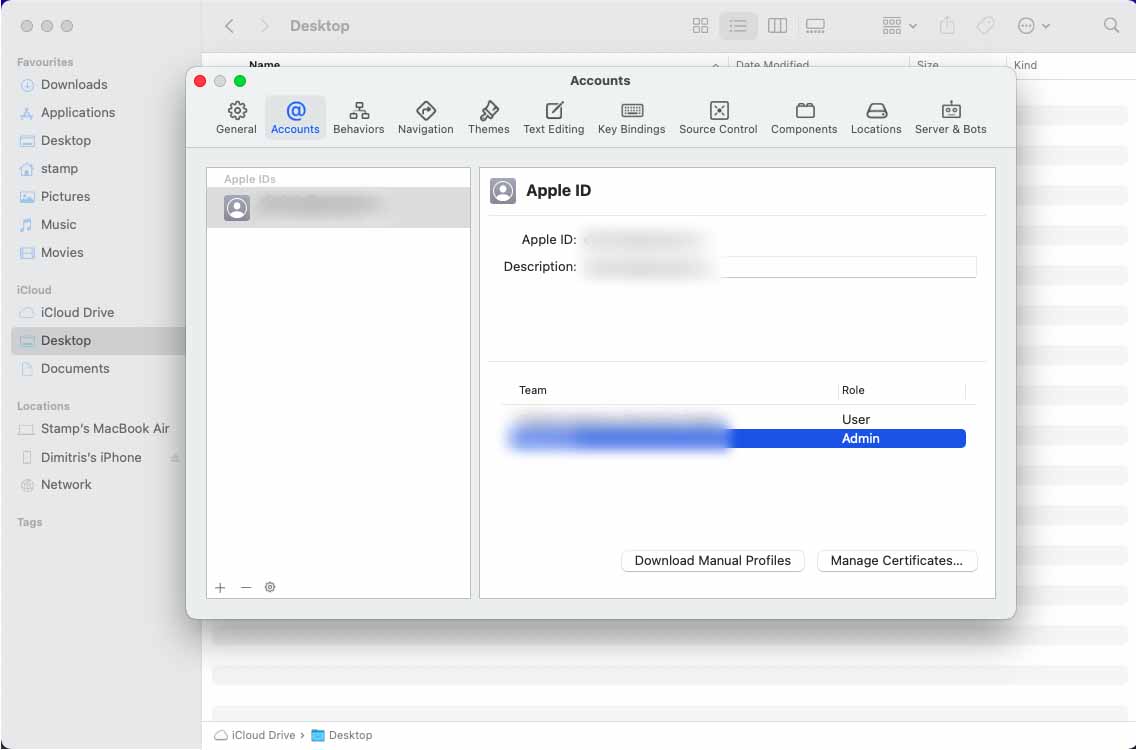Open the General preferences pane
This screenshot has width=1136, height=750.
tap(236, 117)
